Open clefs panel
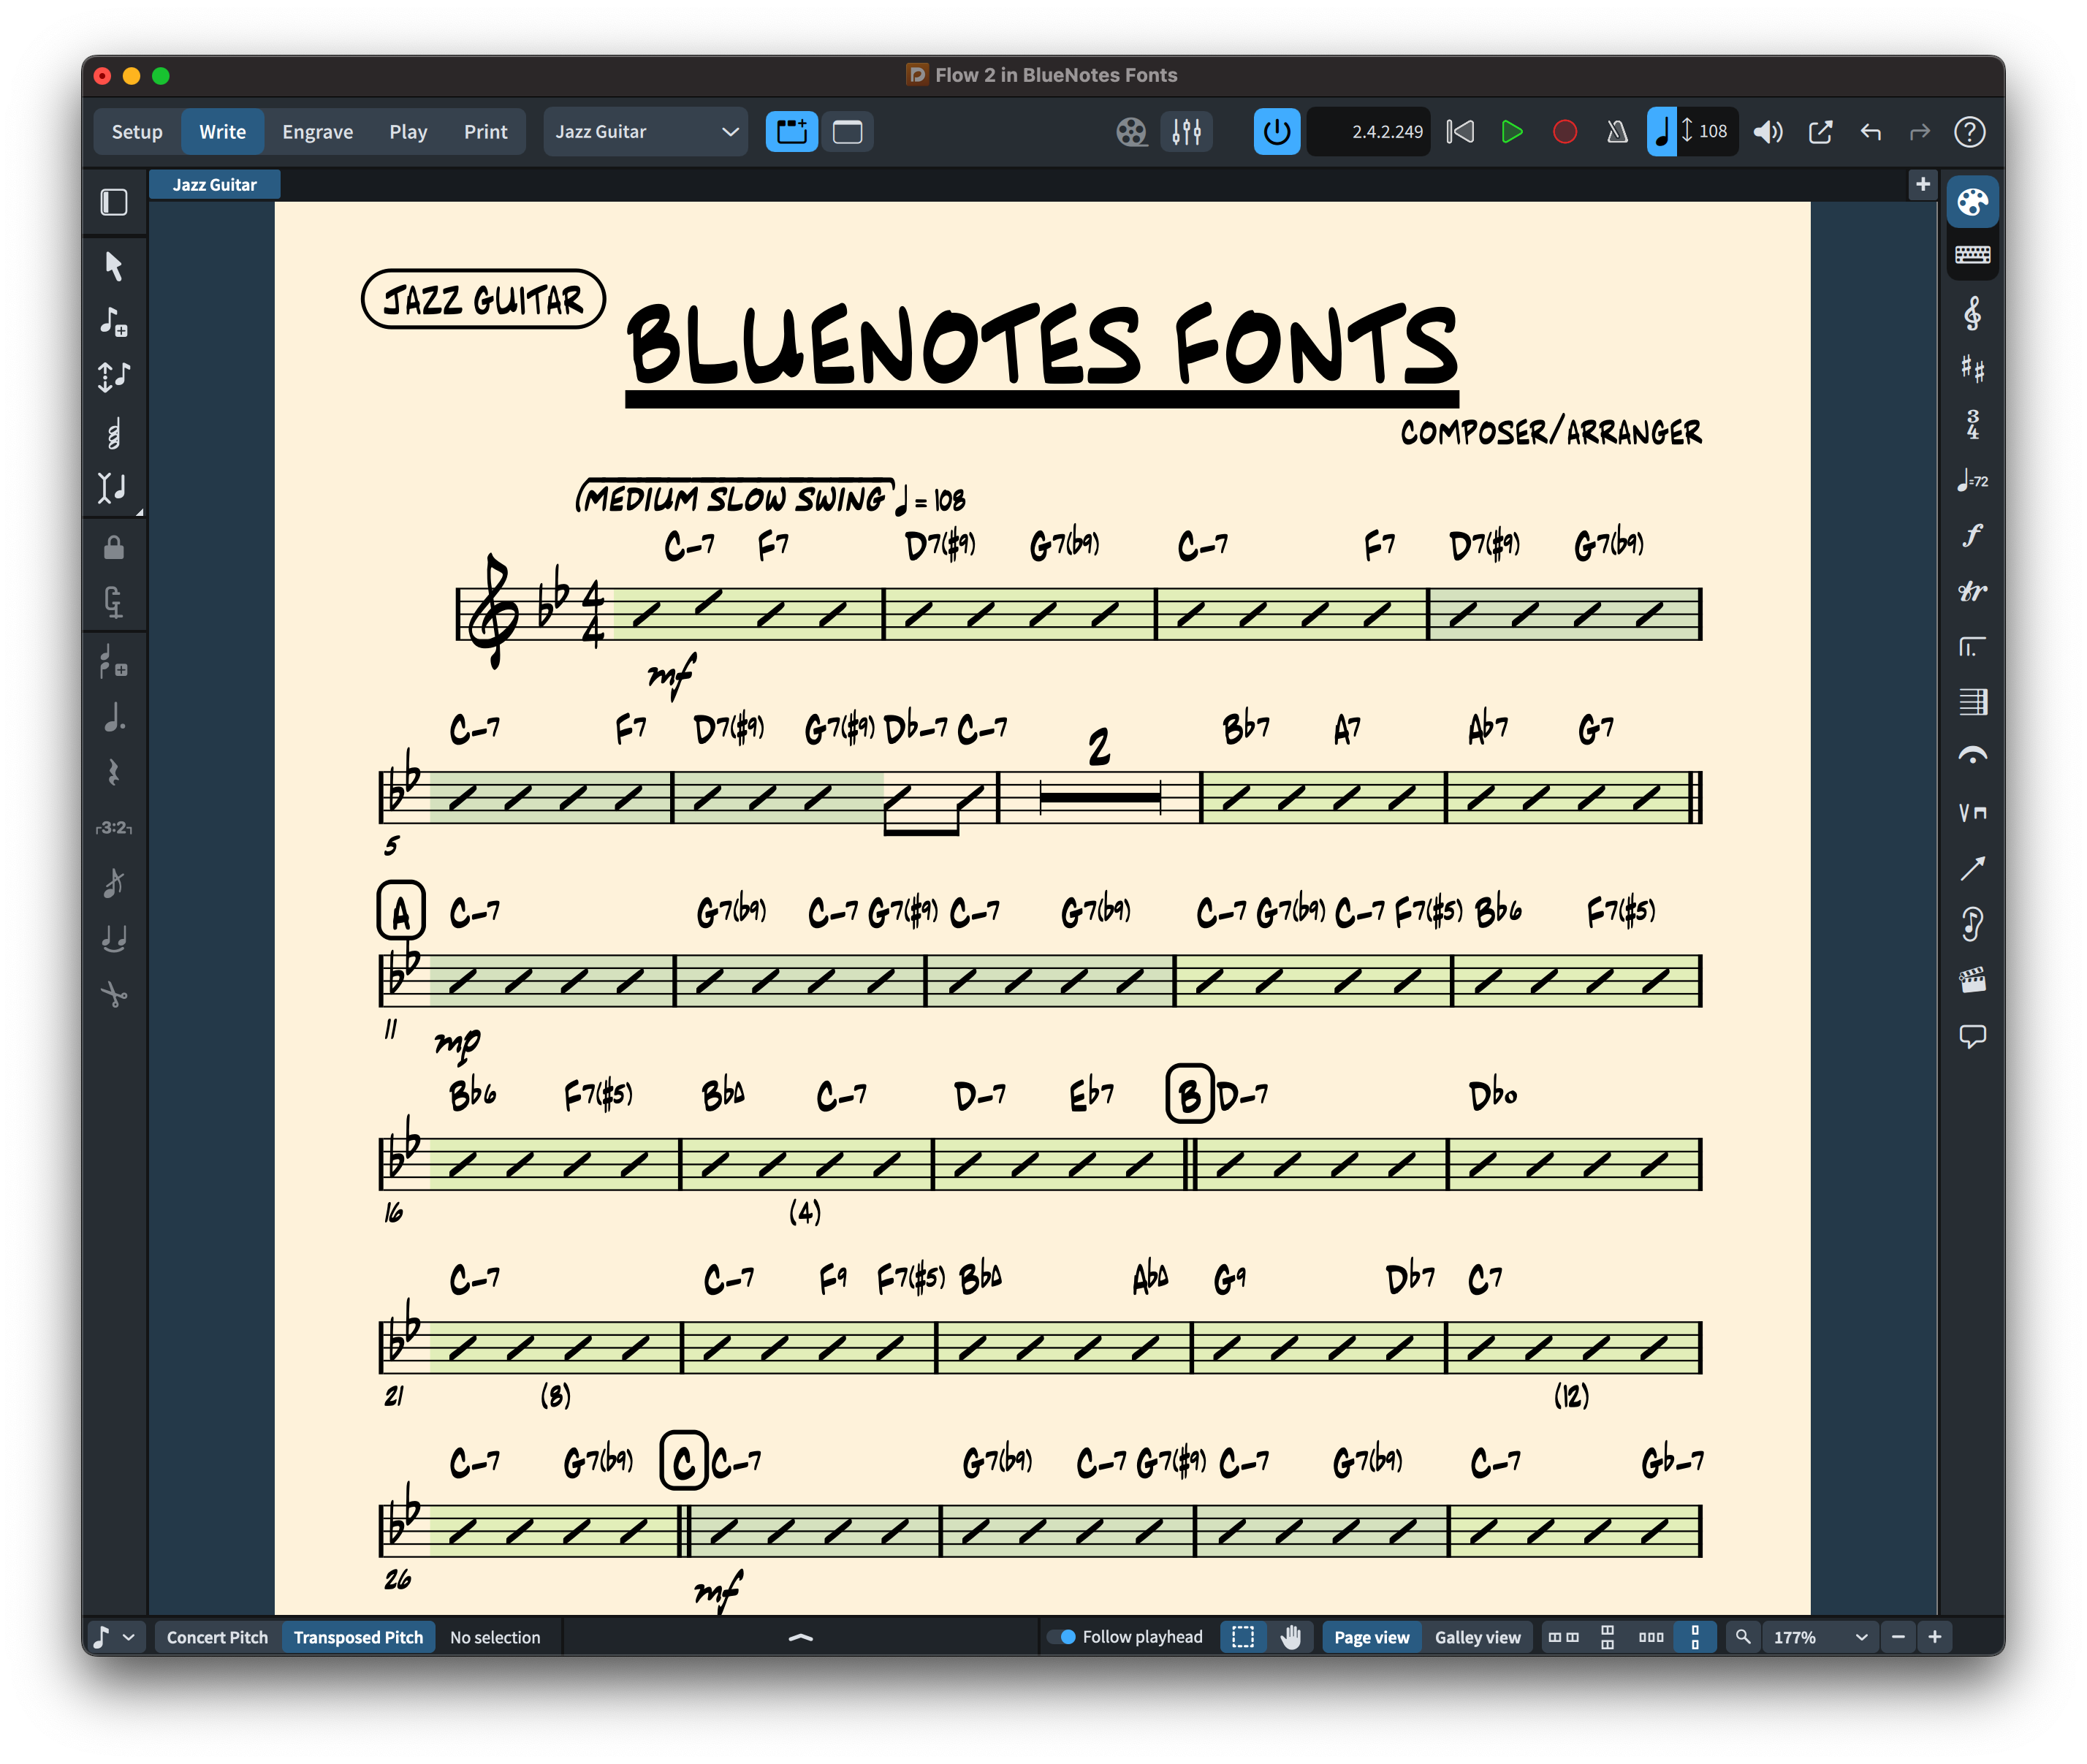The height and width of the screenshot is (1764, 2087). click(x=1972, y=314)
